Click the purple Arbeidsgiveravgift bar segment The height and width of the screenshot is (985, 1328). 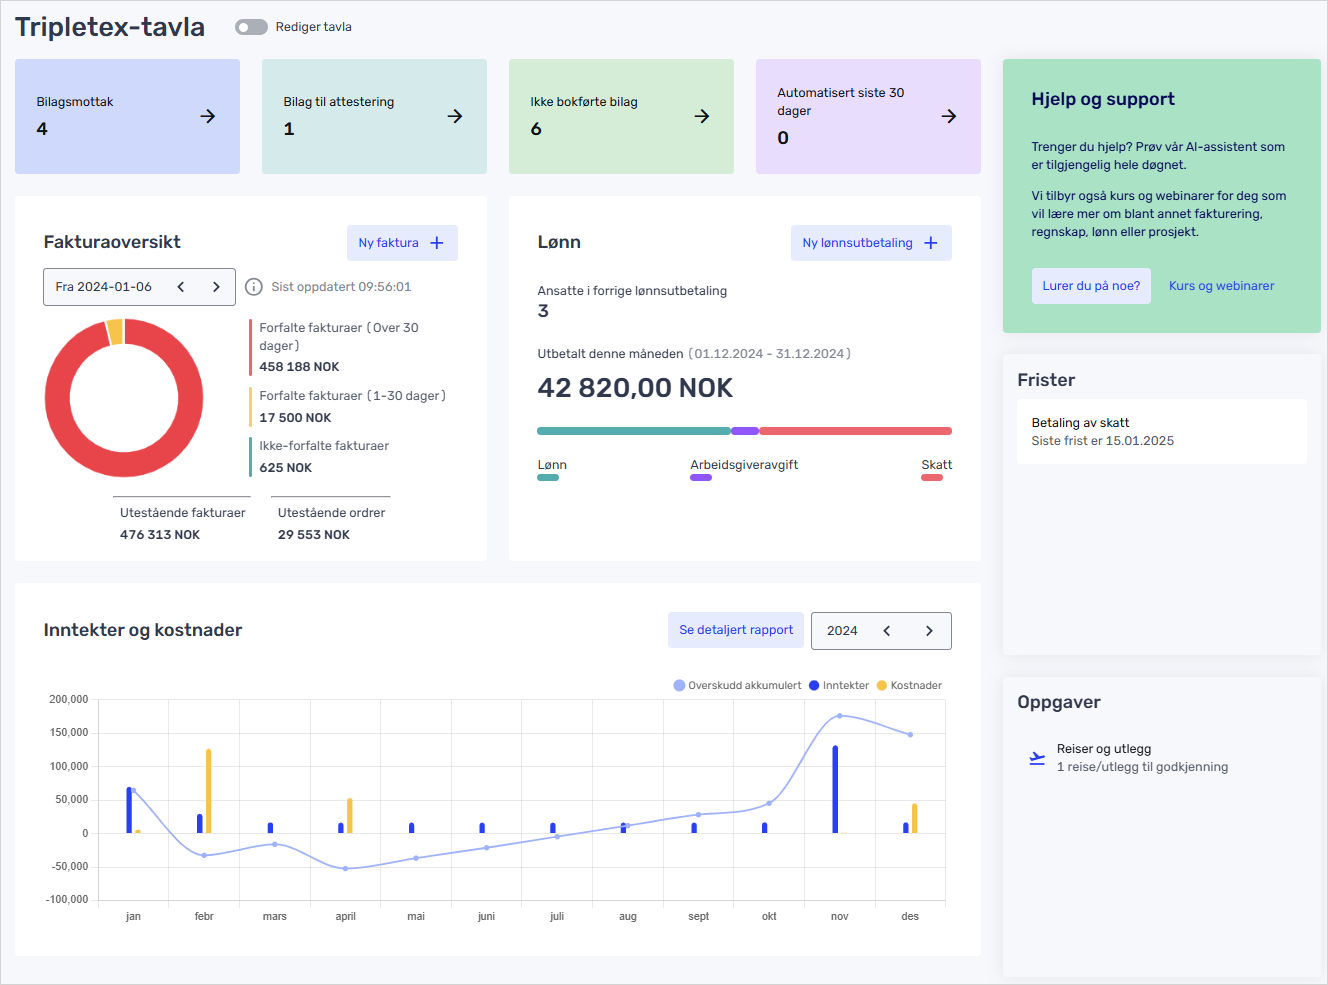[x=745, y=431]
